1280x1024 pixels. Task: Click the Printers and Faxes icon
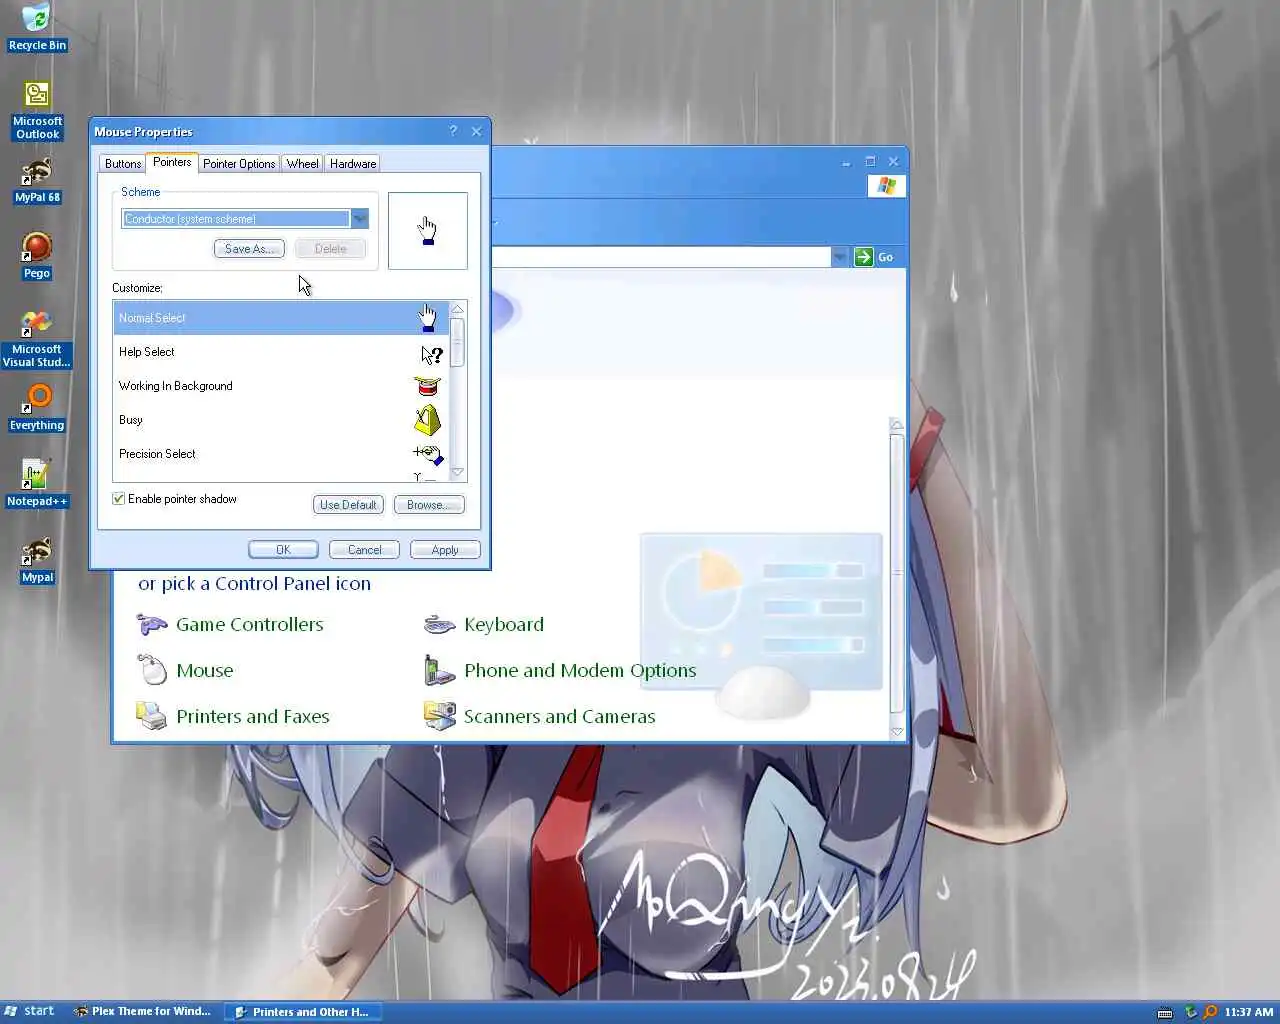point(152,716)
